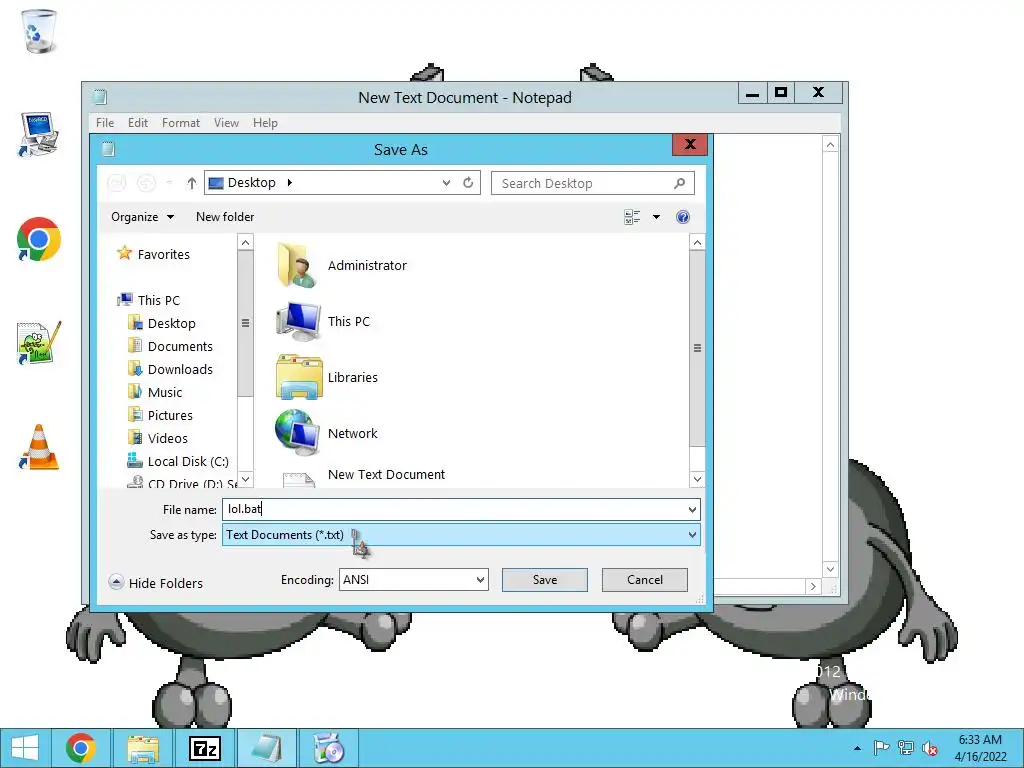Select This PC in the navigation pane
This screenshot has width=1024, height=768.
tap(149, 300)
